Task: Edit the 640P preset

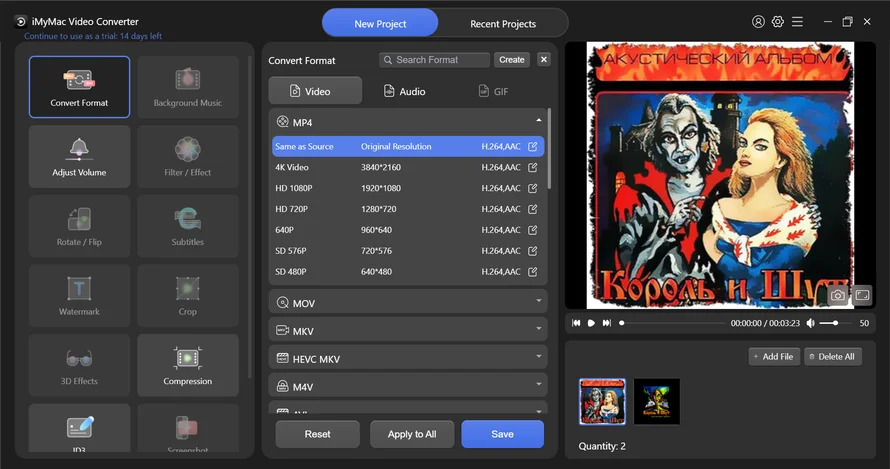Action: (x=532, y=230)
